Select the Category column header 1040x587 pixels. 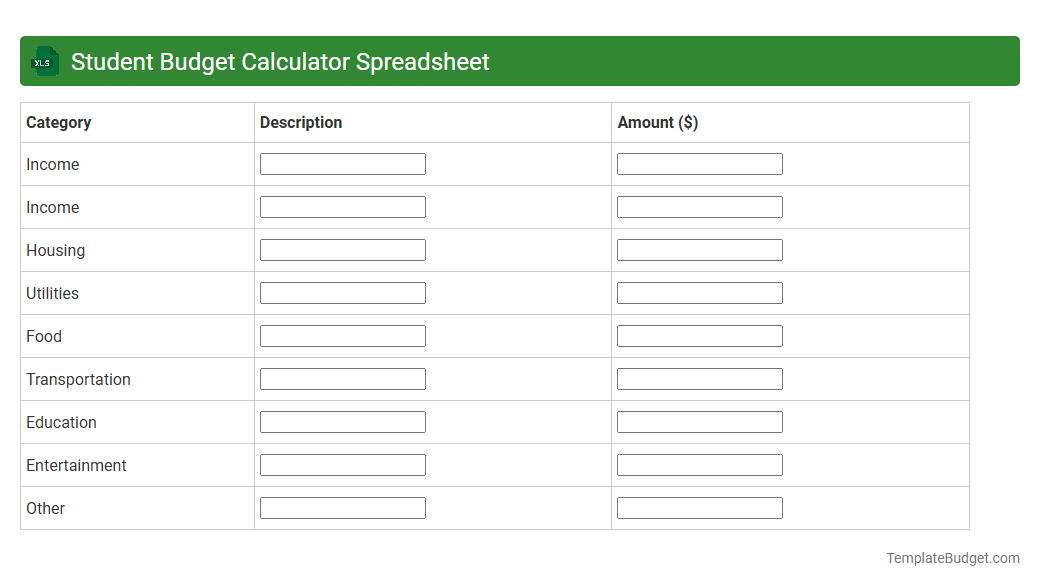(x=59, y=122)
